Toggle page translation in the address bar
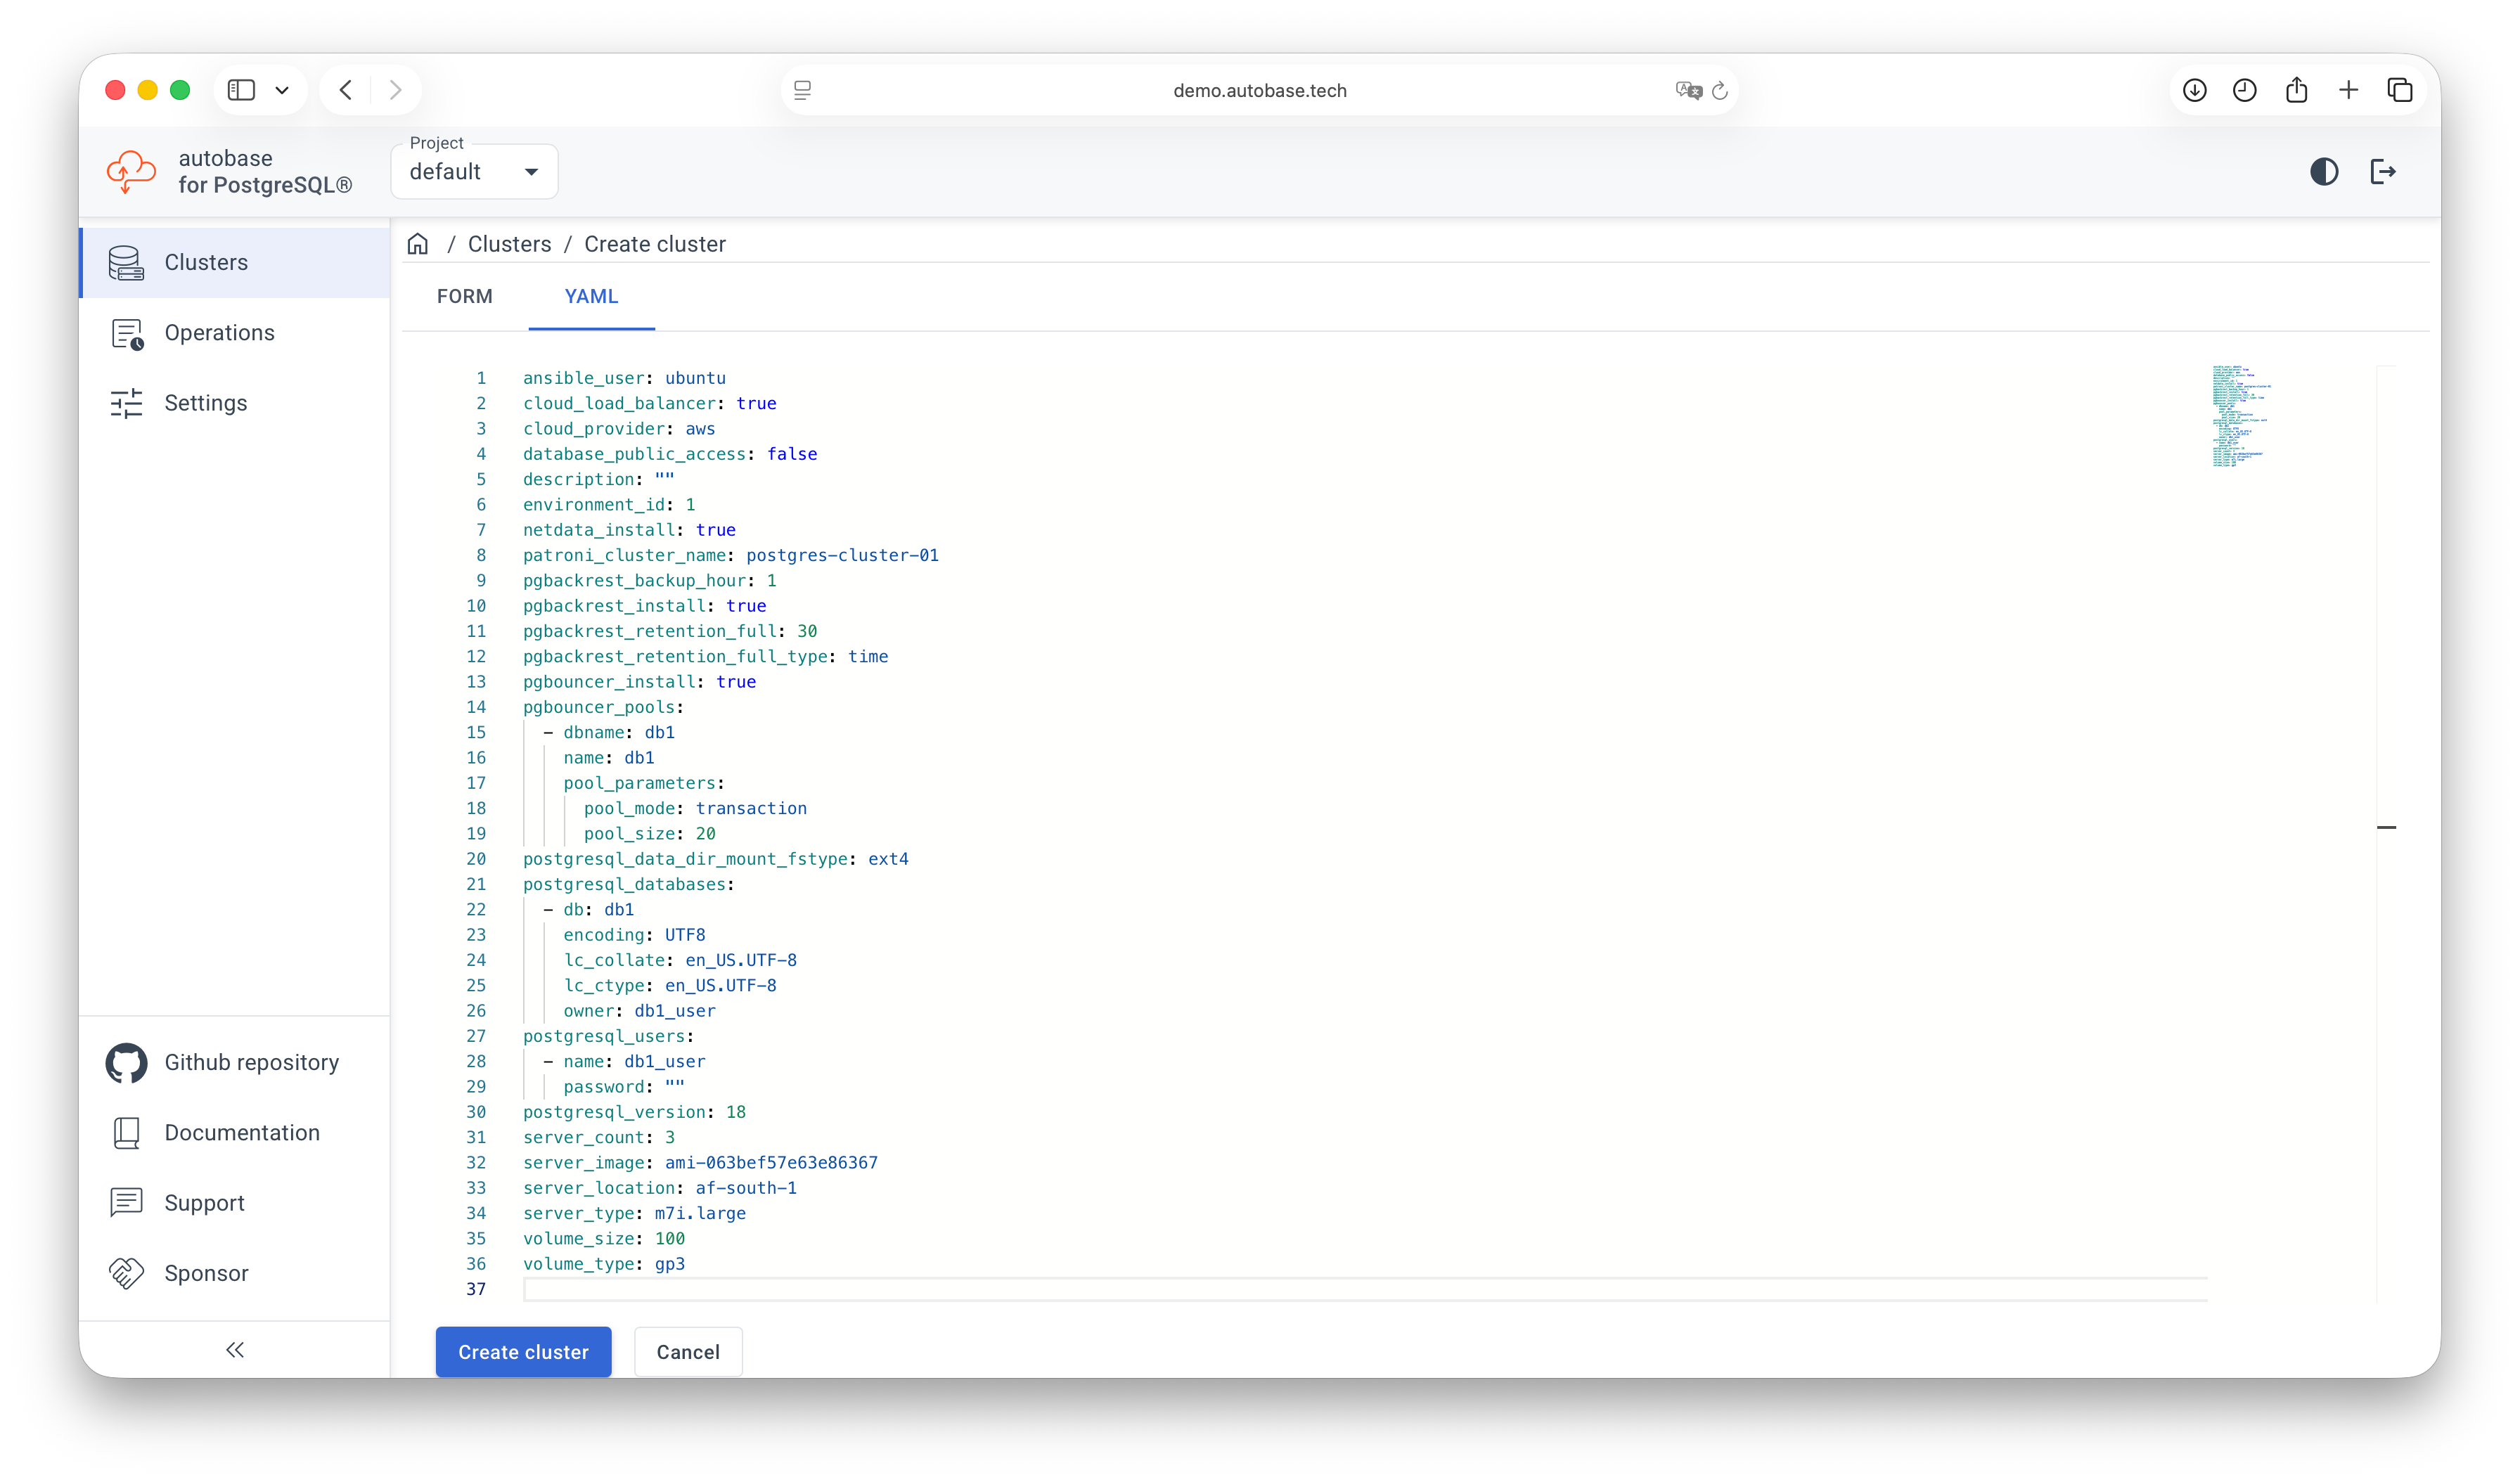 pyautogui.click(x=1689, y=90)
